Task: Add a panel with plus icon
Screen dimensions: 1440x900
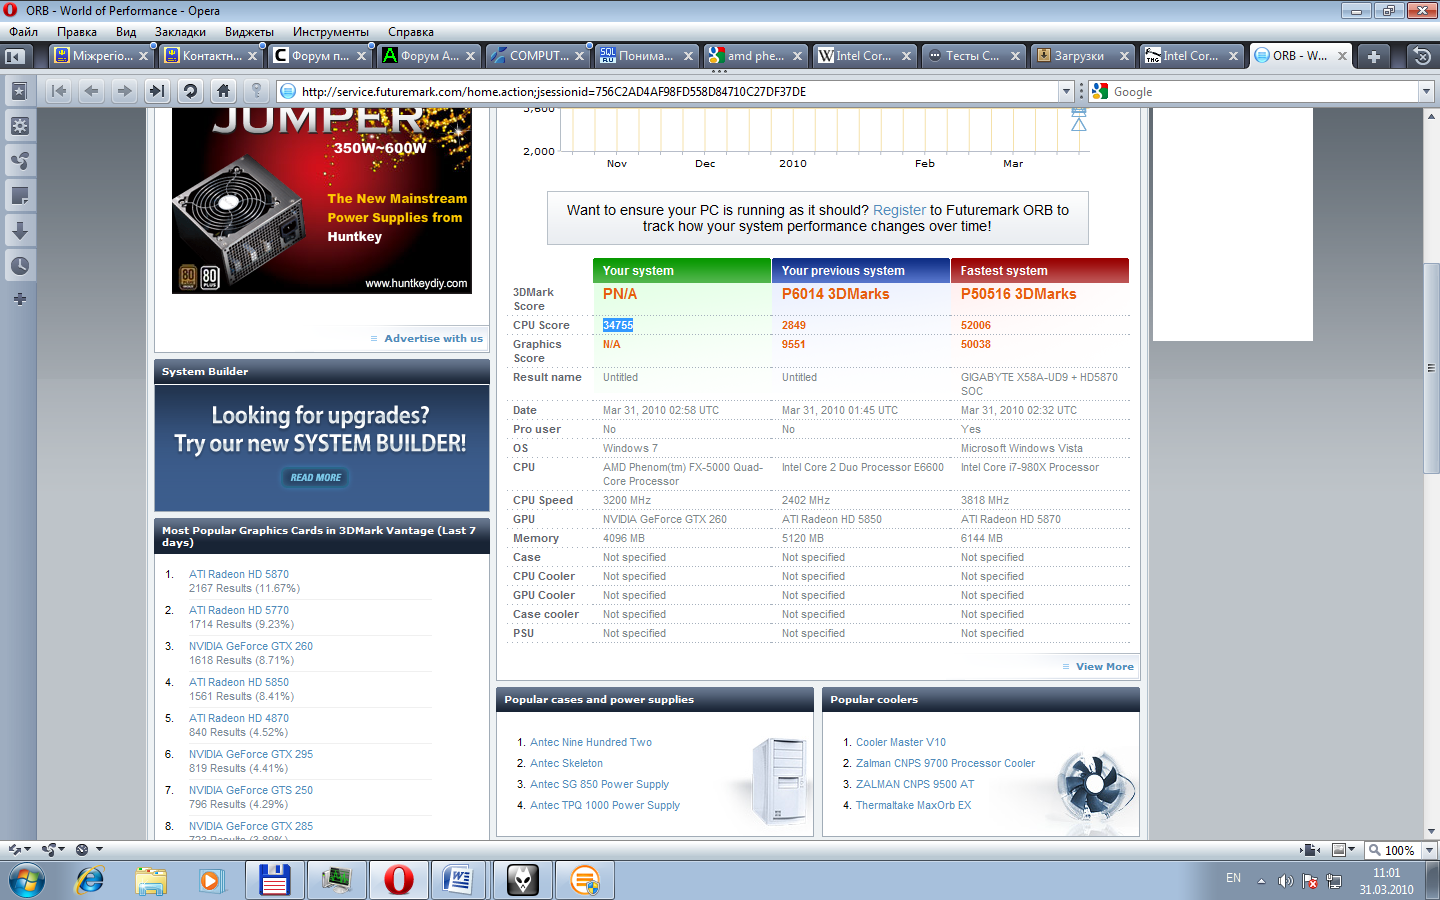Action: click(19, 299)
